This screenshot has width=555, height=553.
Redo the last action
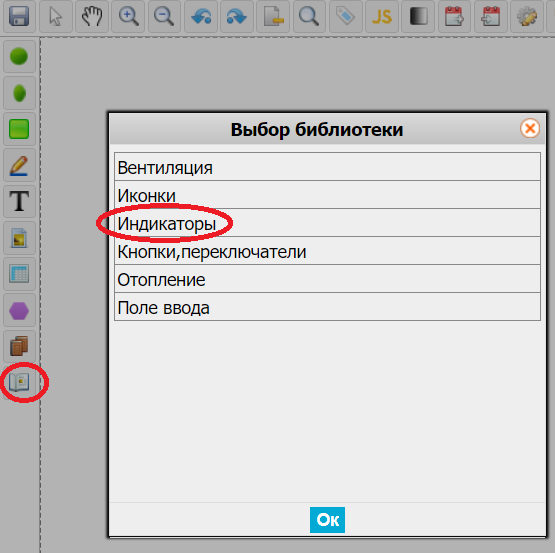(x=237, y=16)
